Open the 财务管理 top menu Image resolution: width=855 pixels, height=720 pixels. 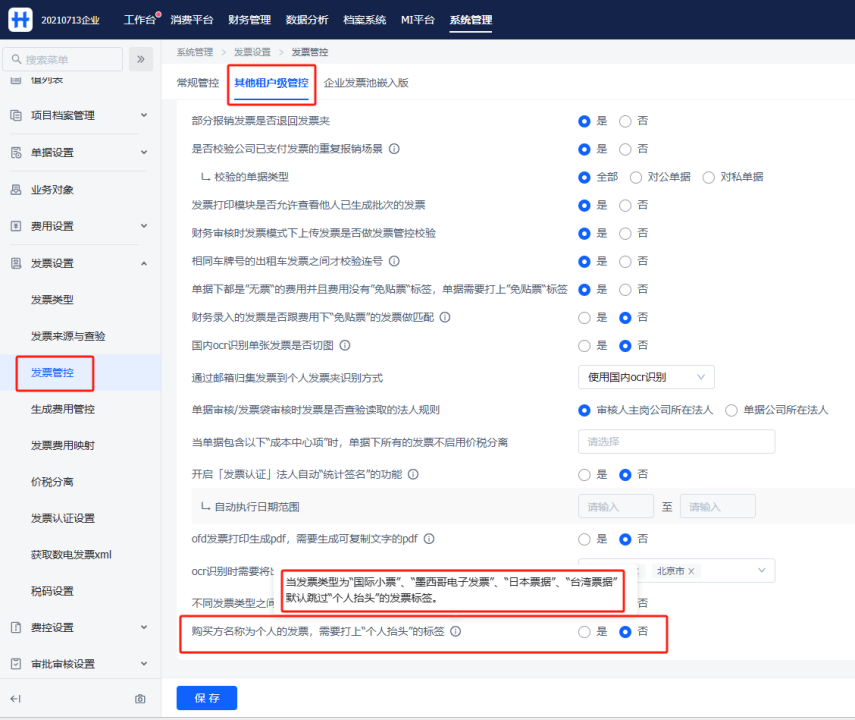(x=249, y=20)
